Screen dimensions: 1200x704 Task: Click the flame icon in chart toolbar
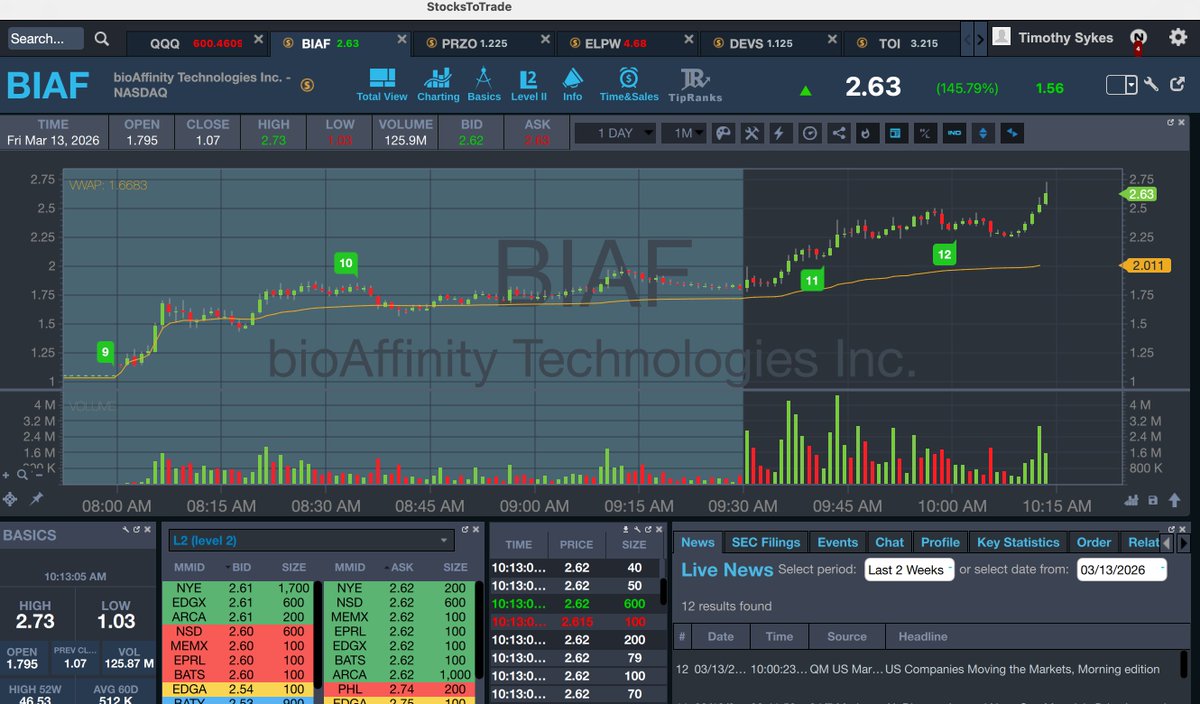(x=867, y=133)
